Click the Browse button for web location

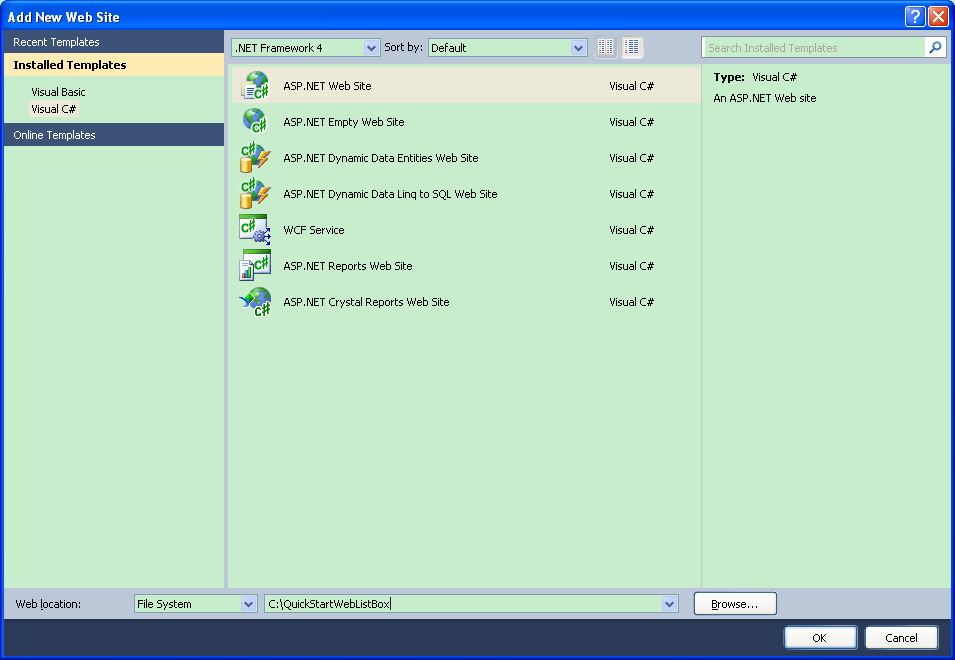[734, 603]
